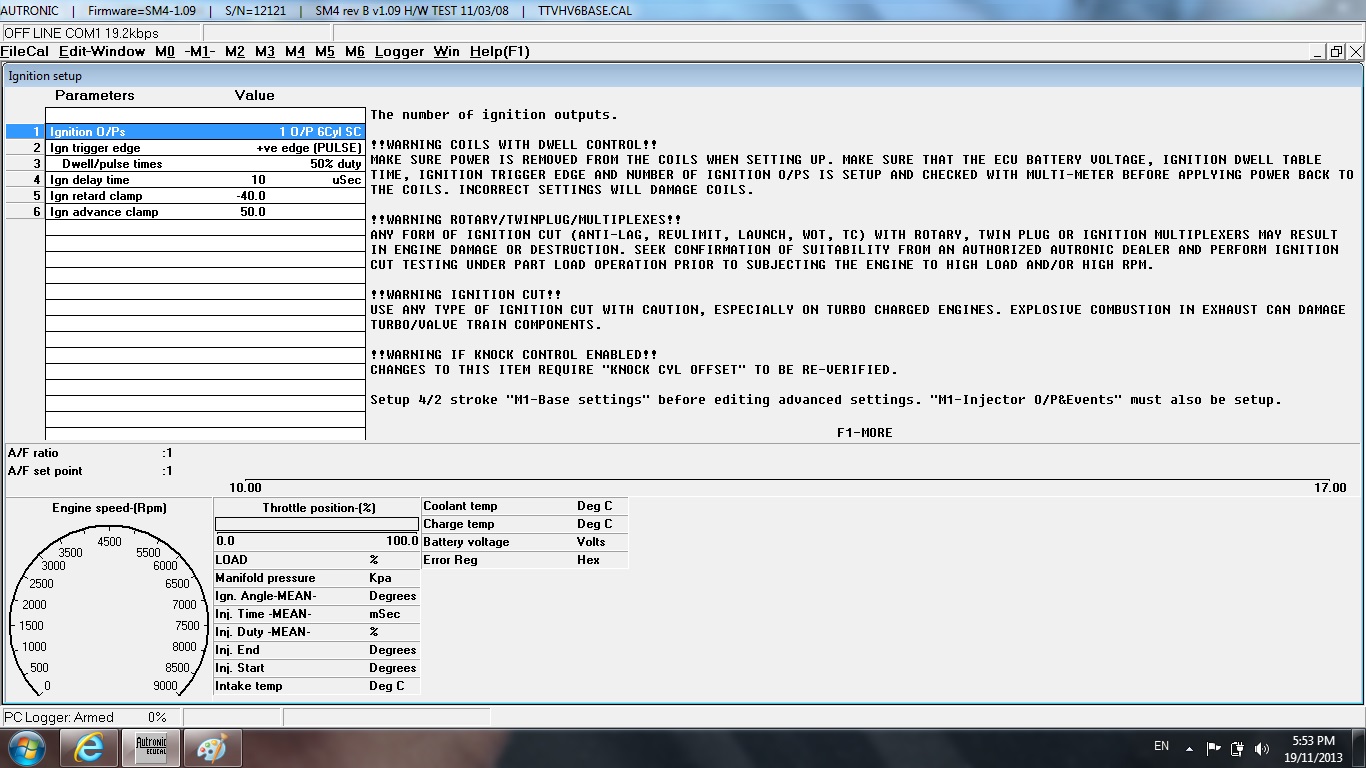Open the Windows Start menu
1366x768 pixels.
pos(26,748)
